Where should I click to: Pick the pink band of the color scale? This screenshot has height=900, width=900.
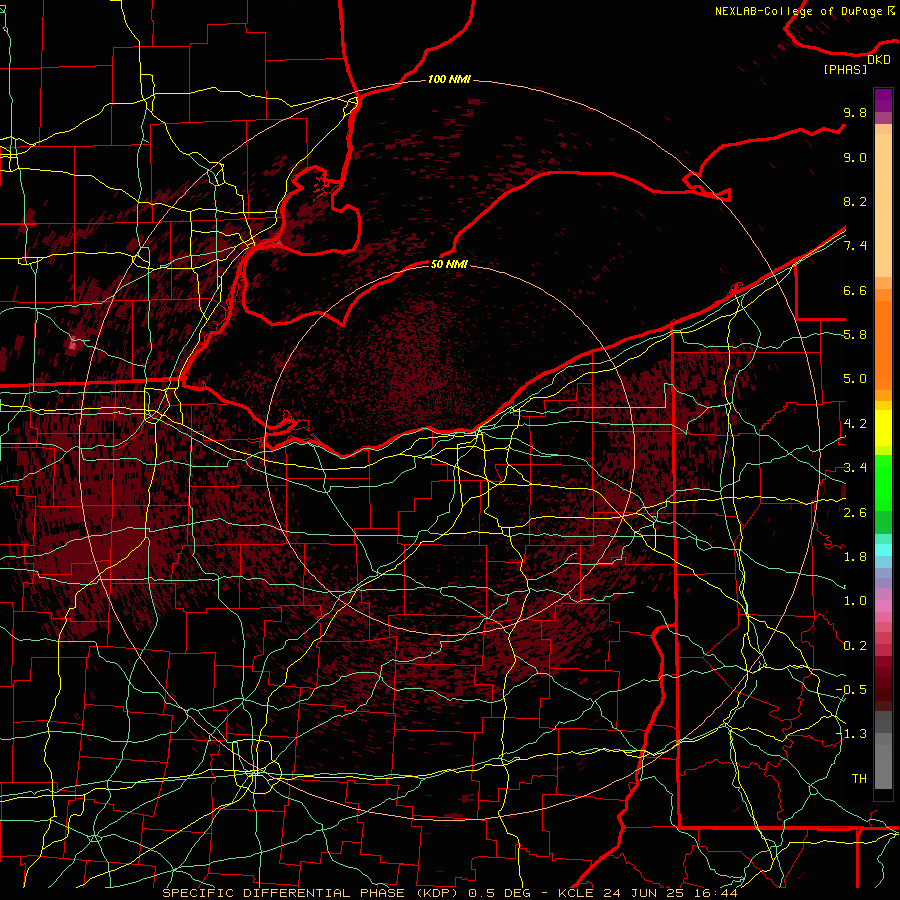coord(883,606)
